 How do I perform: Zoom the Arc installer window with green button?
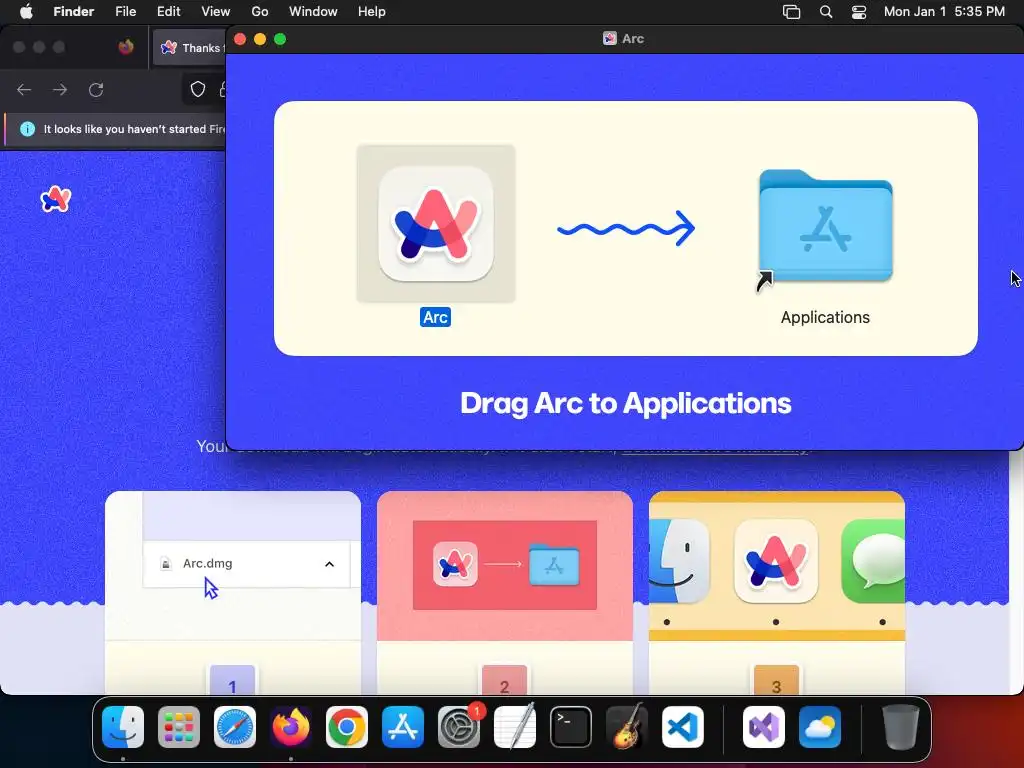280,39
